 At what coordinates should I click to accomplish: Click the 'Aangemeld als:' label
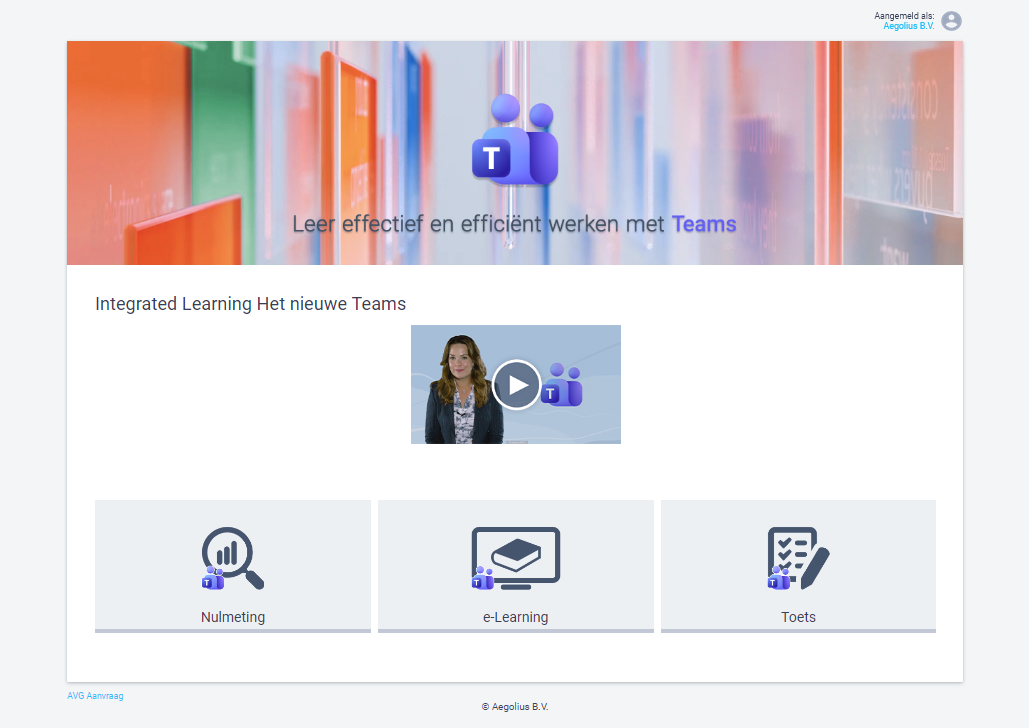click(x=904, y=16)
